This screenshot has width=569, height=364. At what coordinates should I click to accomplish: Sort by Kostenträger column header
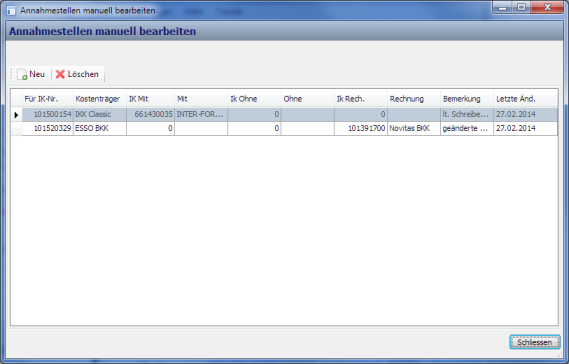pos(100,99)
